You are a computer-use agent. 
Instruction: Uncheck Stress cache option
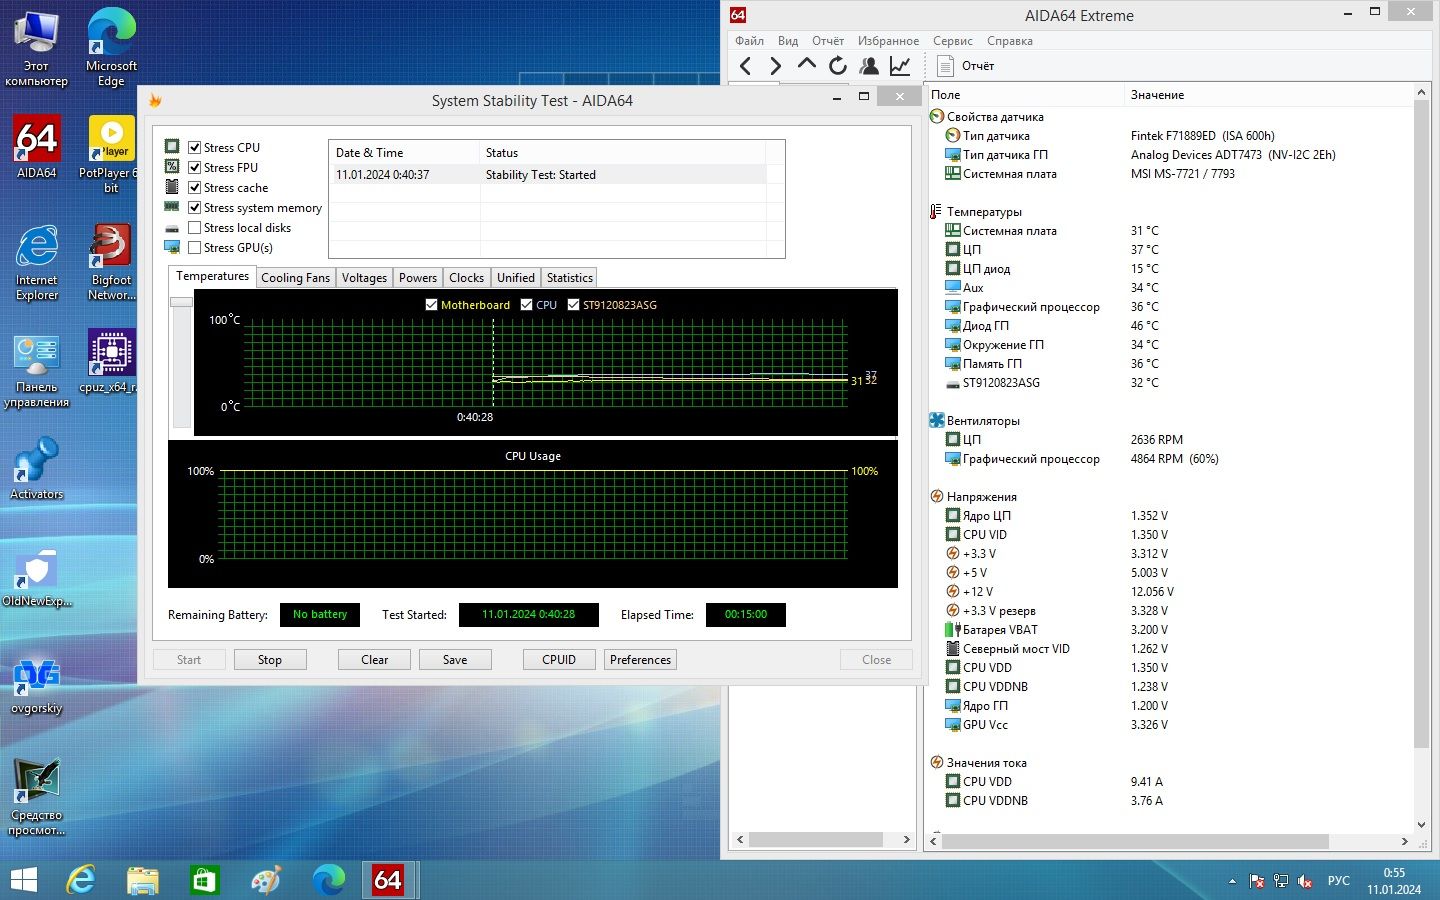pyautogui.click(x=195, y=187)
